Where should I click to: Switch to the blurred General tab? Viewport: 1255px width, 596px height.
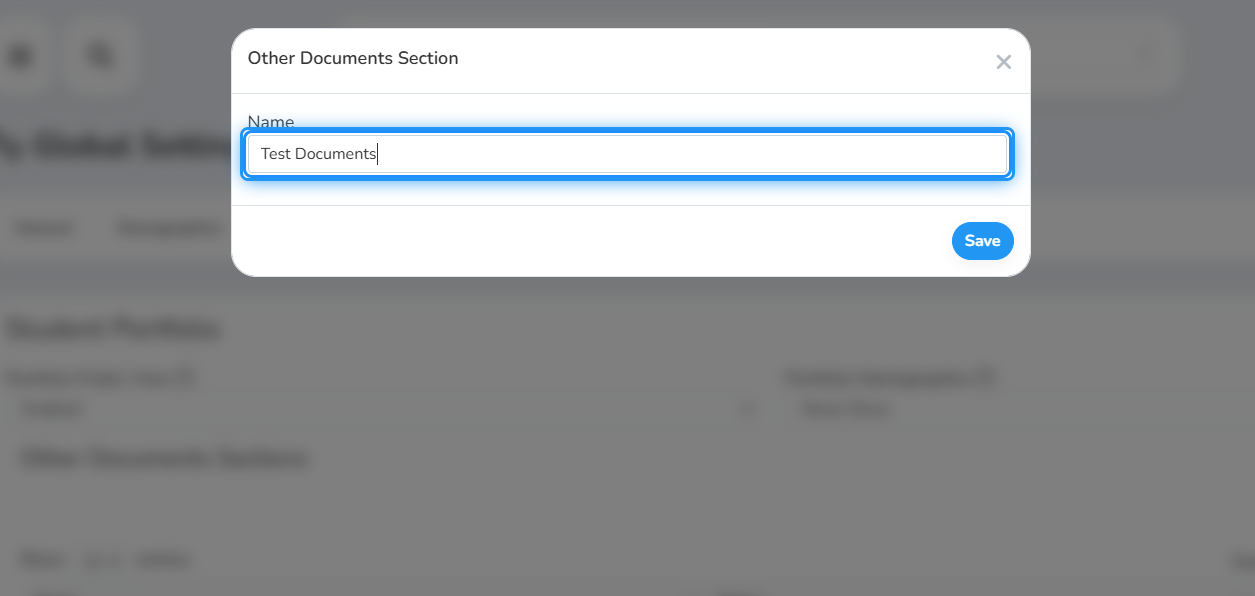tap(44, 229)
